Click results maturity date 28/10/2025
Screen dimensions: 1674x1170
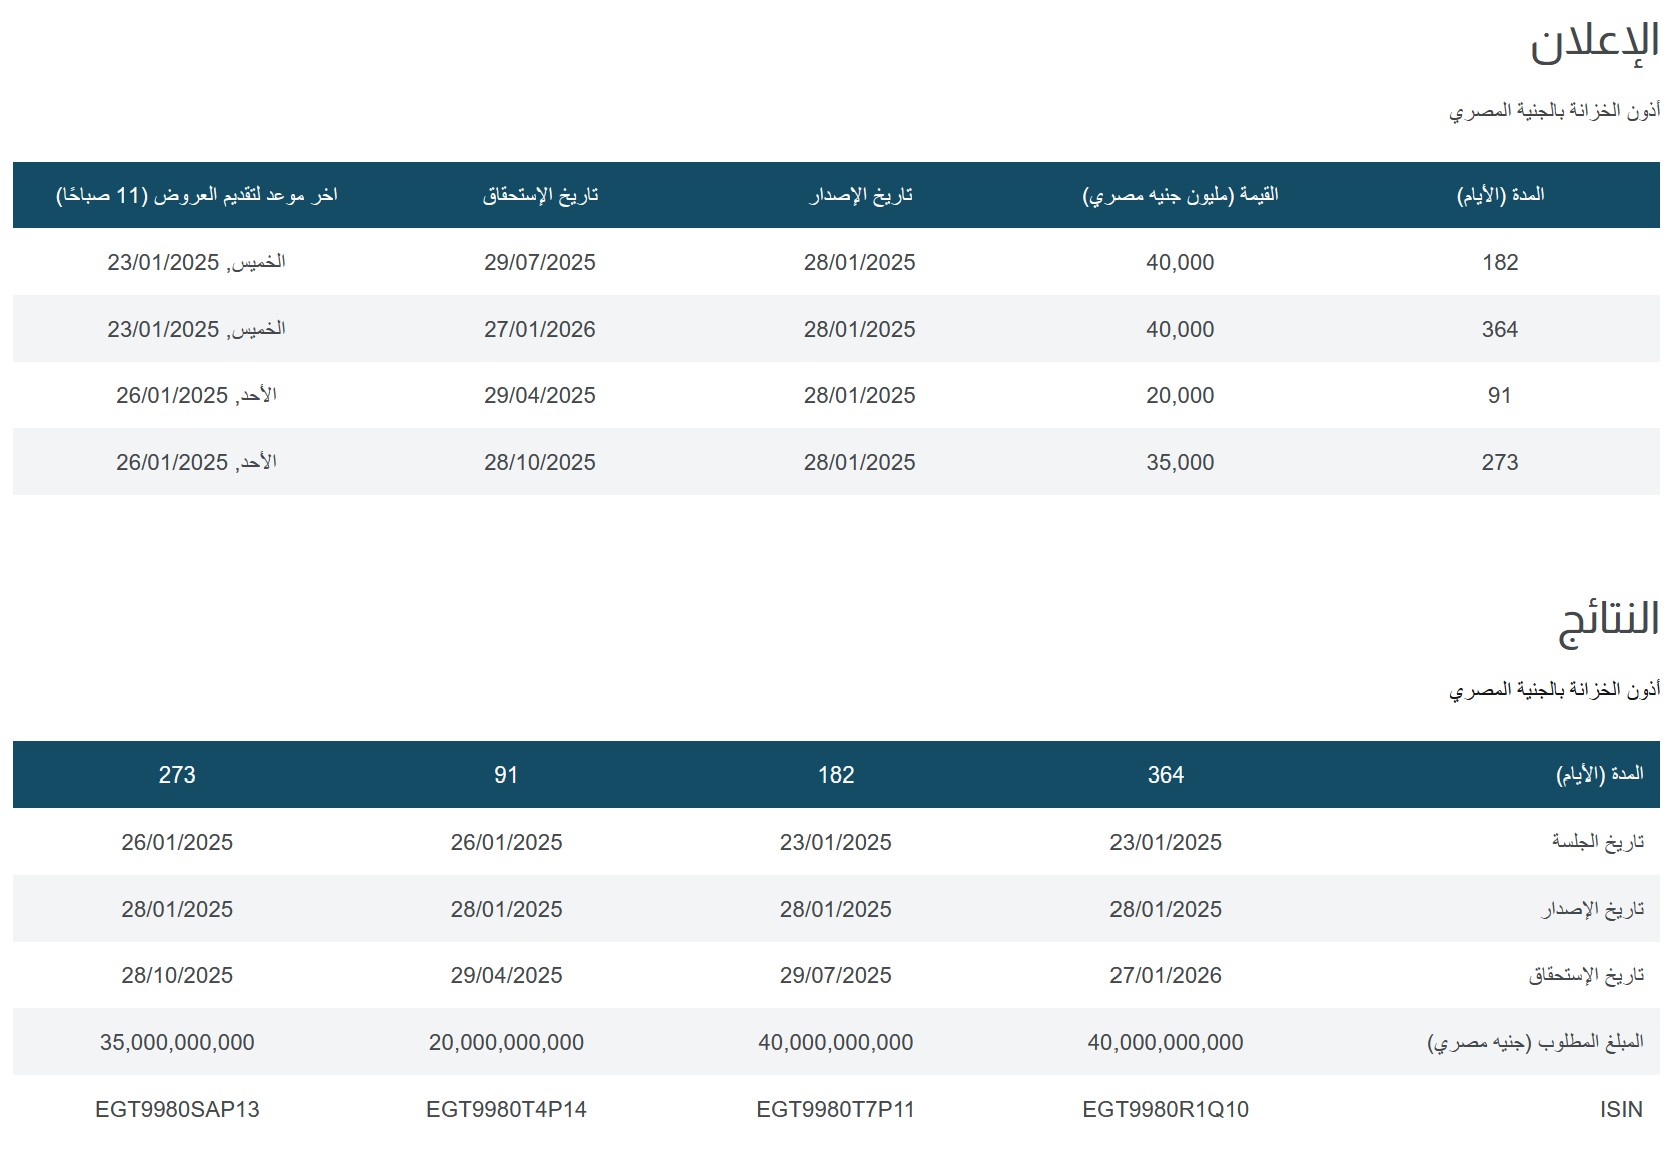[x=177, y=975]
